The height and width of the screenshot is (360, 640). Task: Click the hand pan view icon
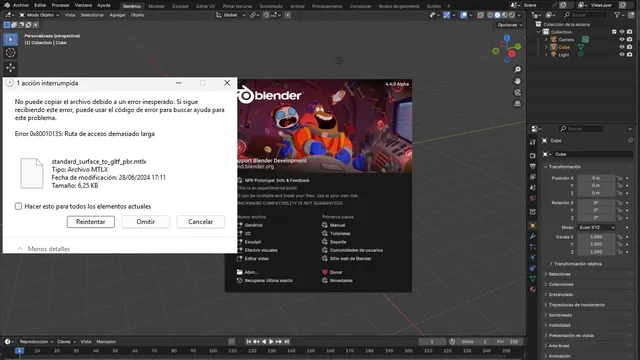517,81
